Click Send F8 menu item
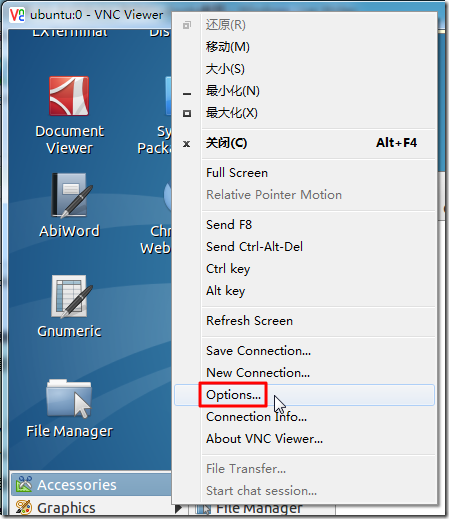 [x=304, y=225]
